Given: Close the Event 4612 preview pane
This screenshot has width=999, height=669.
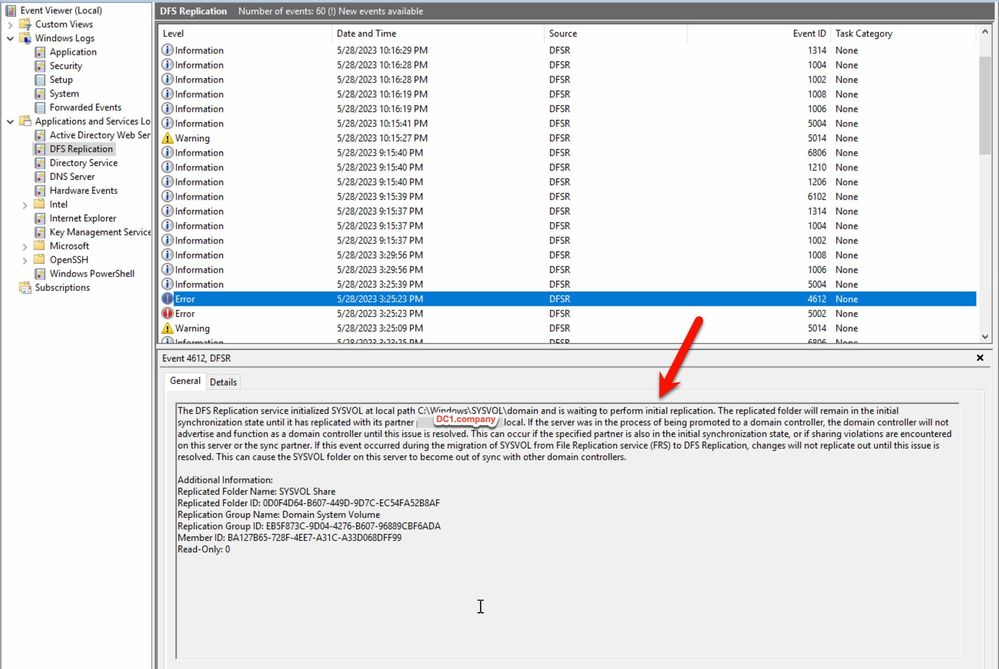Looking at the screenshot, I should click(x=980, y=358).
